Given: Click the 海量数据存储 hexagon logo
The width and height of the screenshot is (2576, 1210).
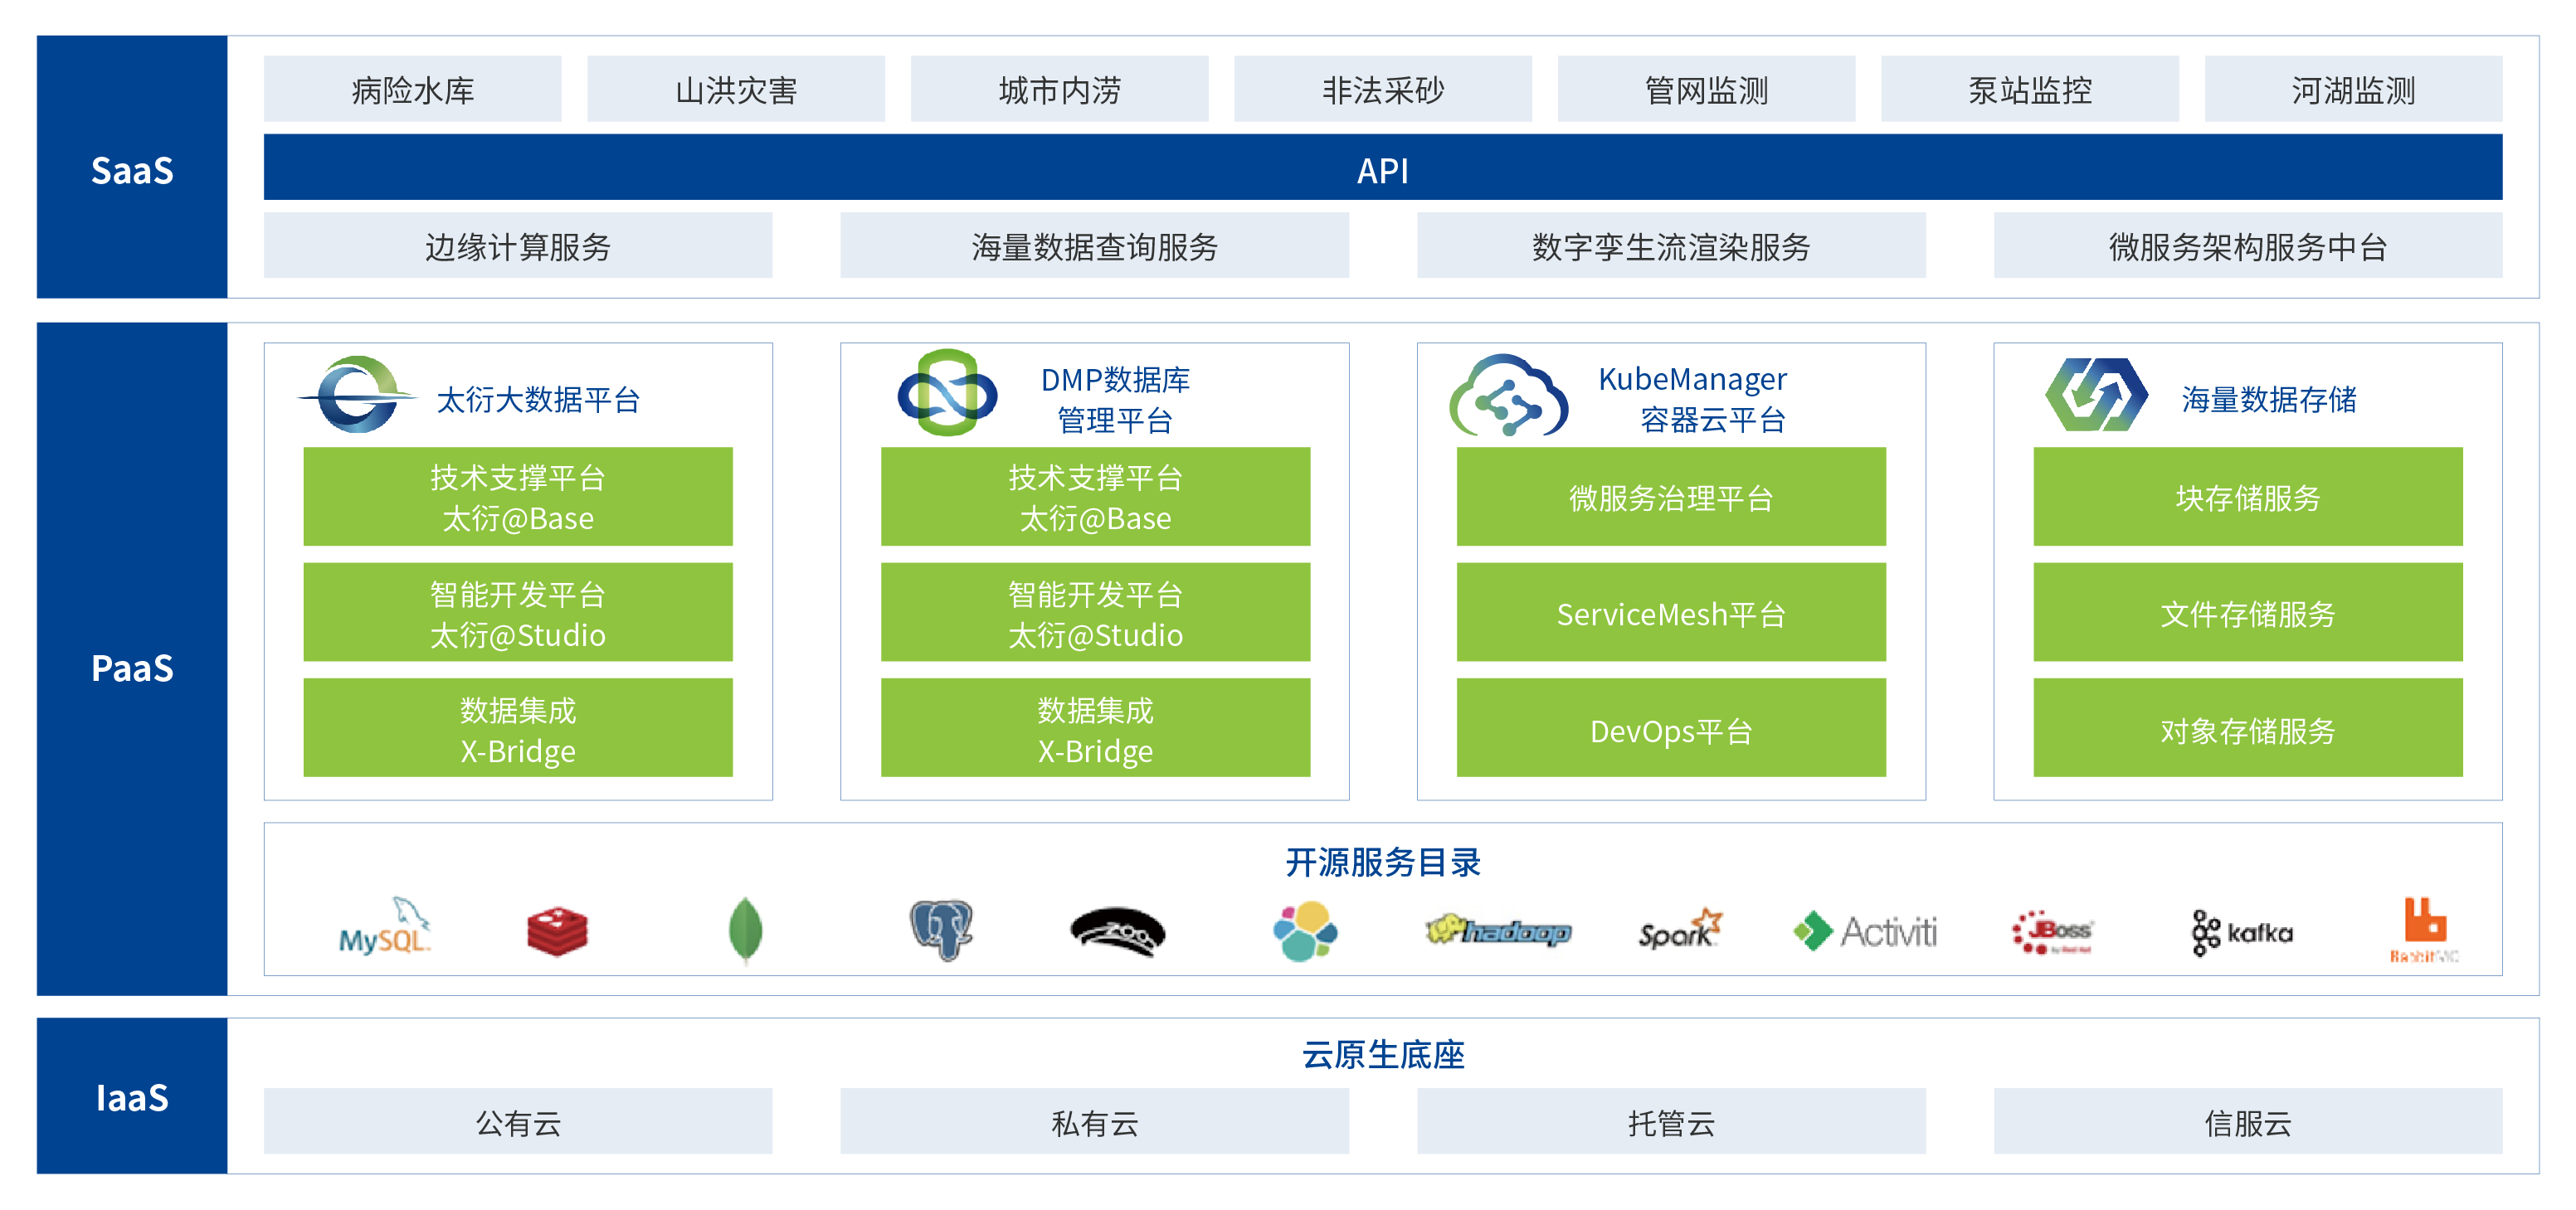Looking at the screenshot, I should tap(2096, 395).
